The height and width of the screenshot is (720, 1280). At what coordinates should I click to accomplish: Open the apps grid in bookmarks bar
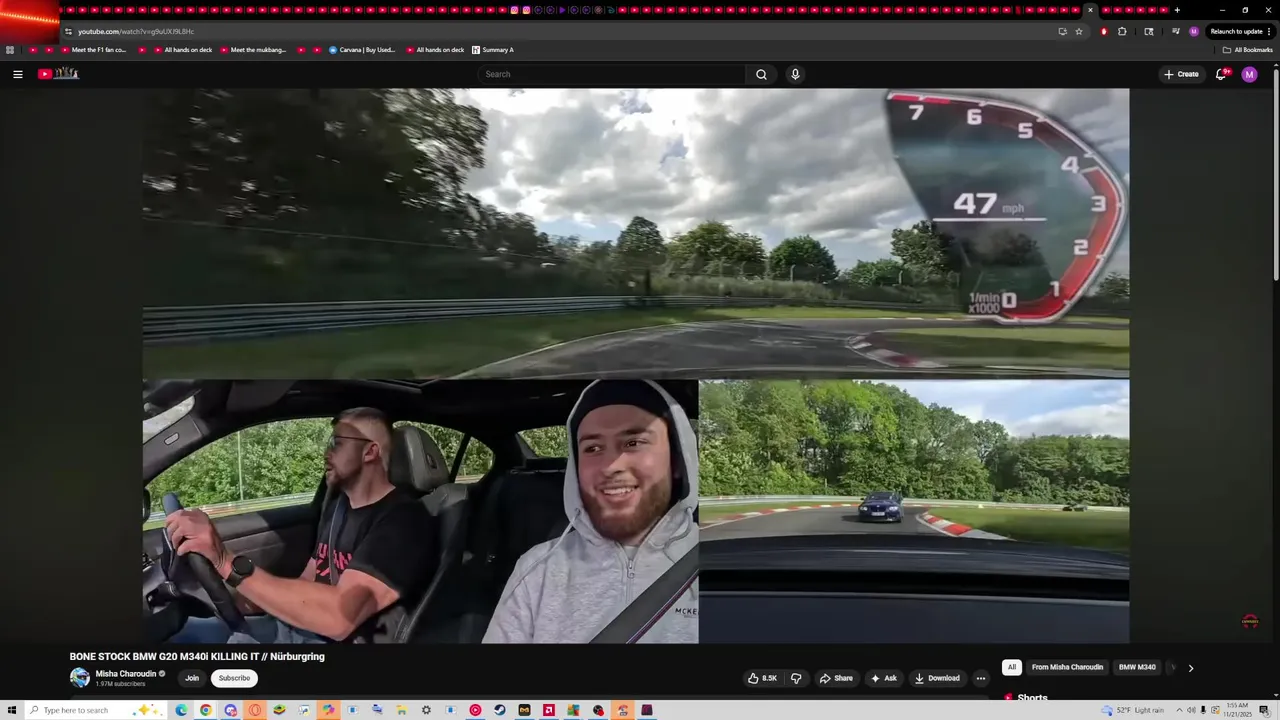pyautogui.click(x=10, y=50)
